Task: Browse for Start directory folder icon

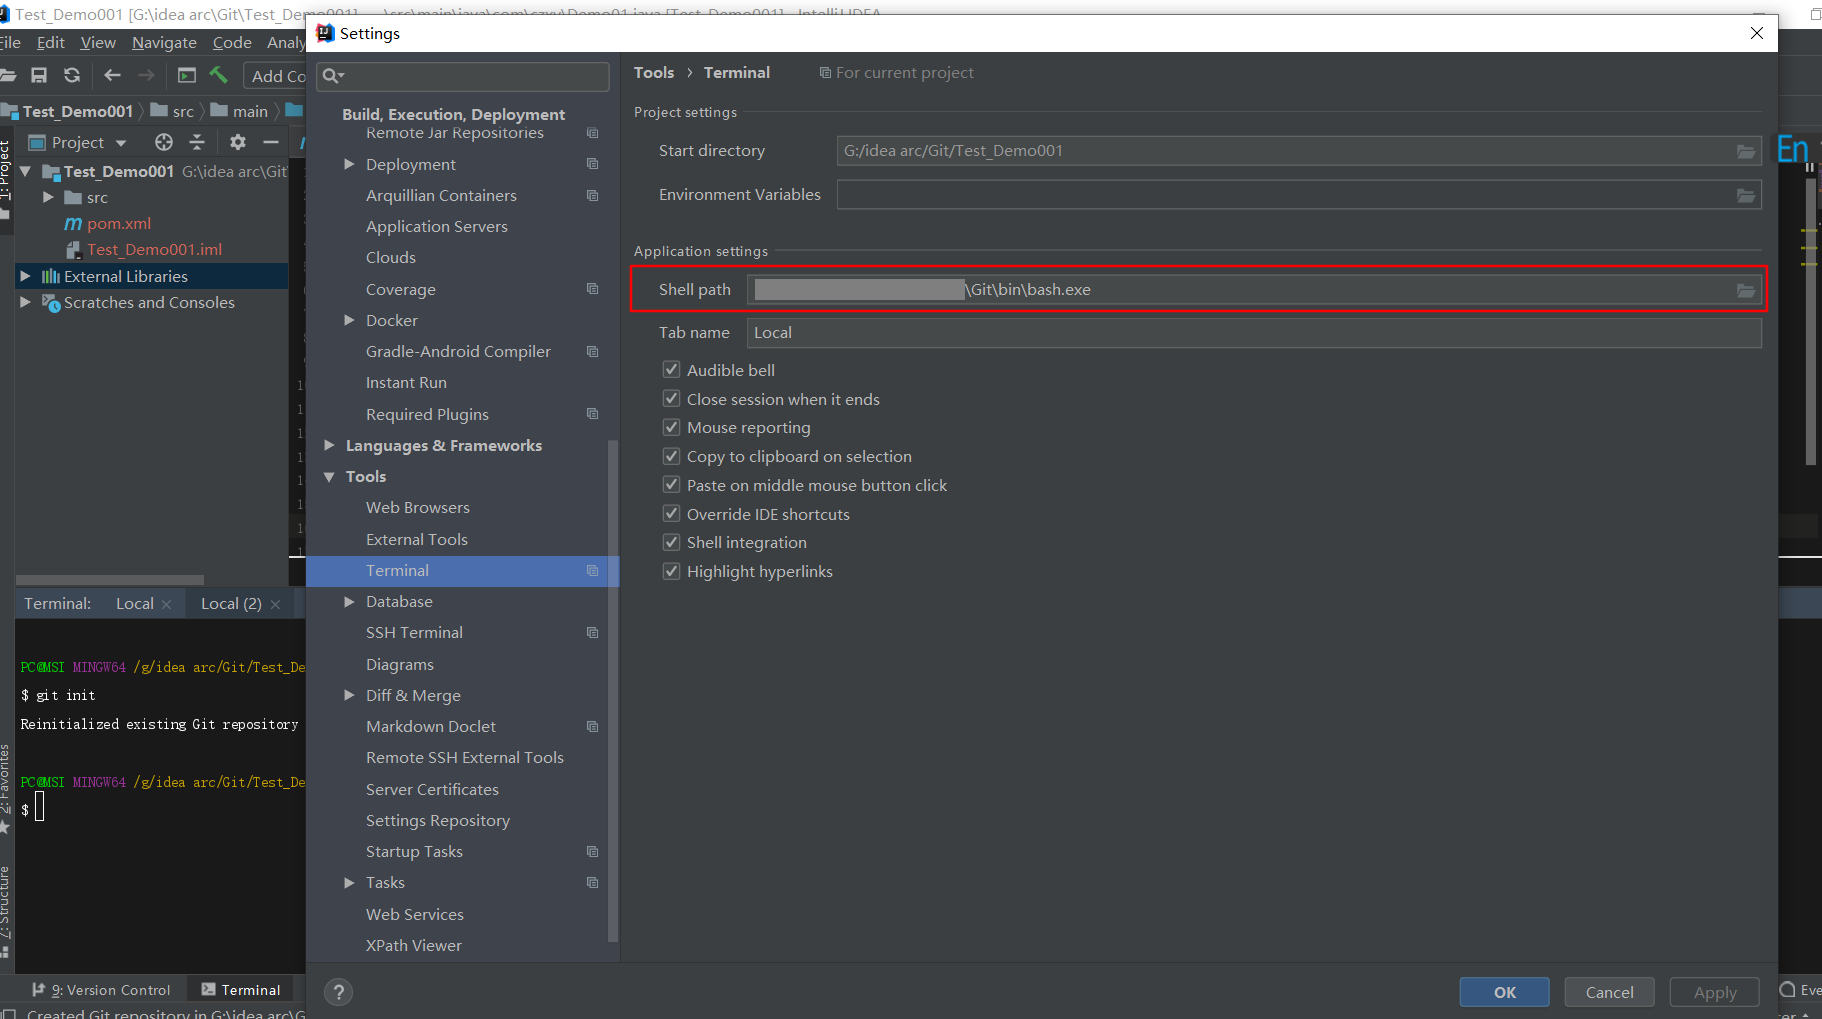Action: click(1746, 151)
